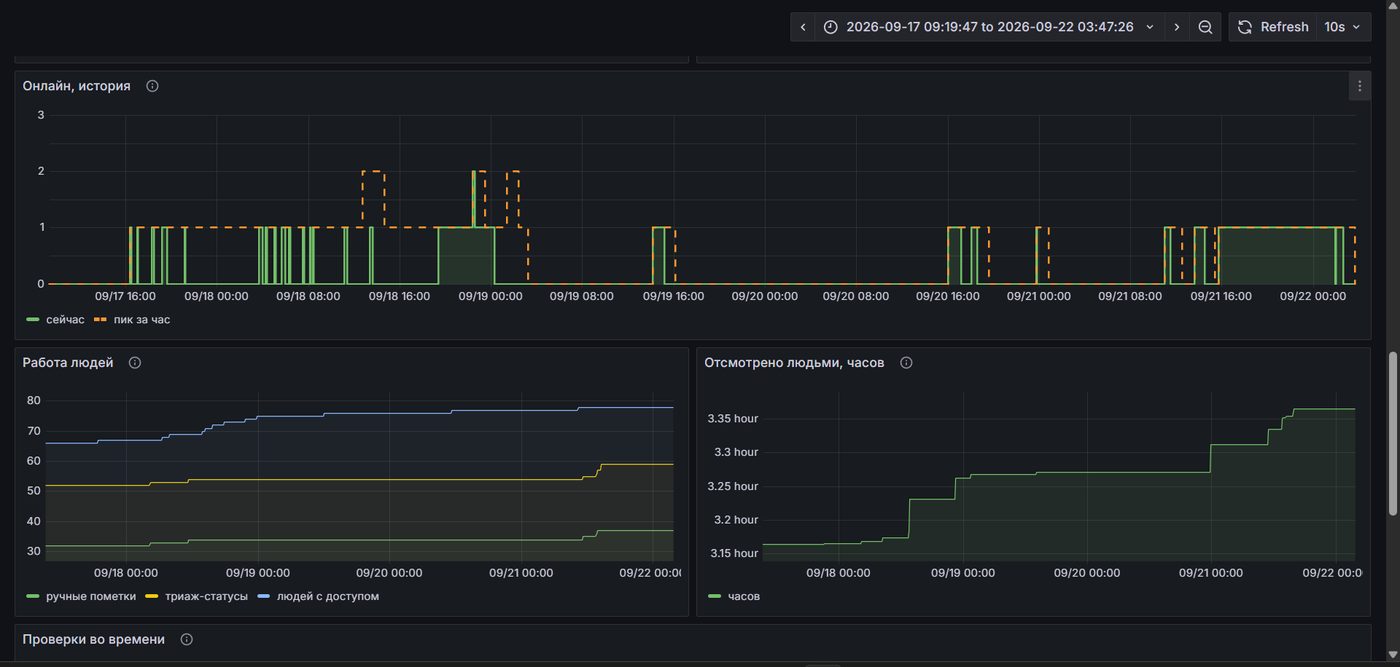This screenshot has width=1400, height=667.
Task: Toggle часов series in legend
Action: pyautogui.click(x=734, y=596)
